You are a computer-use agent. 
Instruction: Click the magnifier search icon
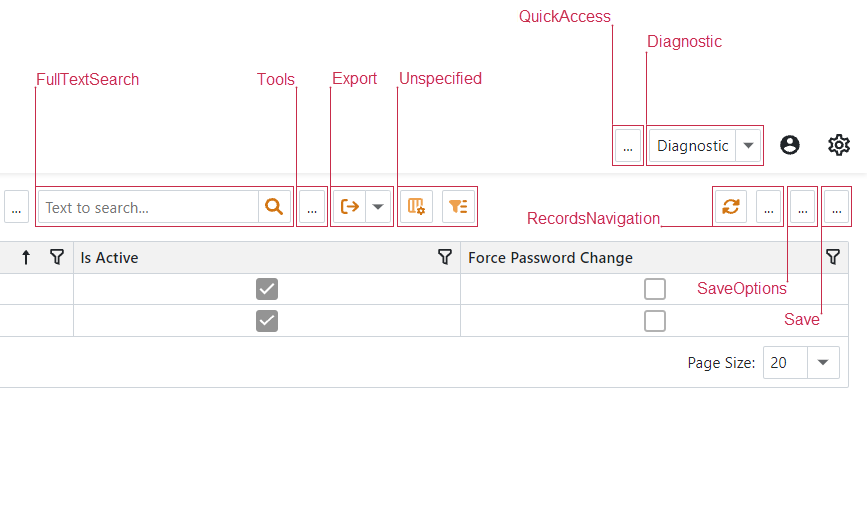pyautogui.click(x=274, y=207)
